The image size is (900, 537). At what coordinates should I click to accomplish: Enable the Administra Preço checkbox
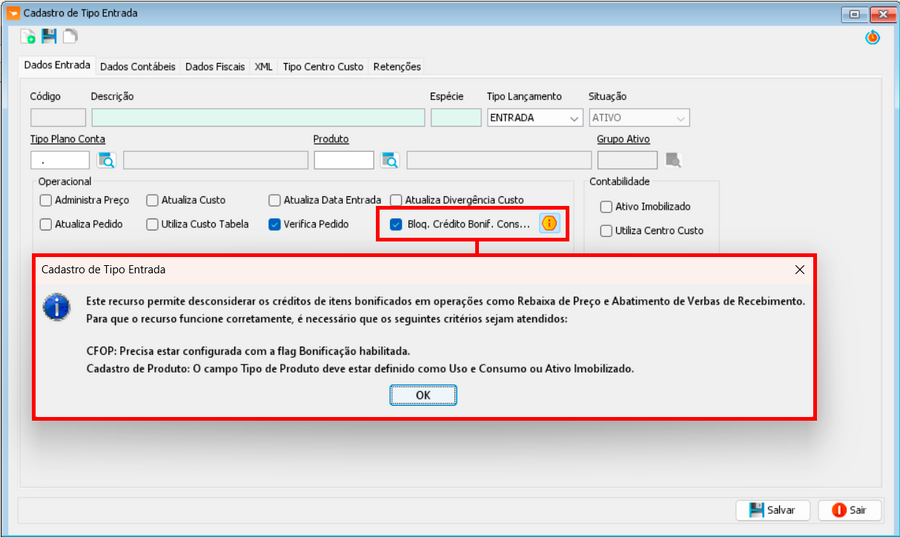tap(46, 200)
